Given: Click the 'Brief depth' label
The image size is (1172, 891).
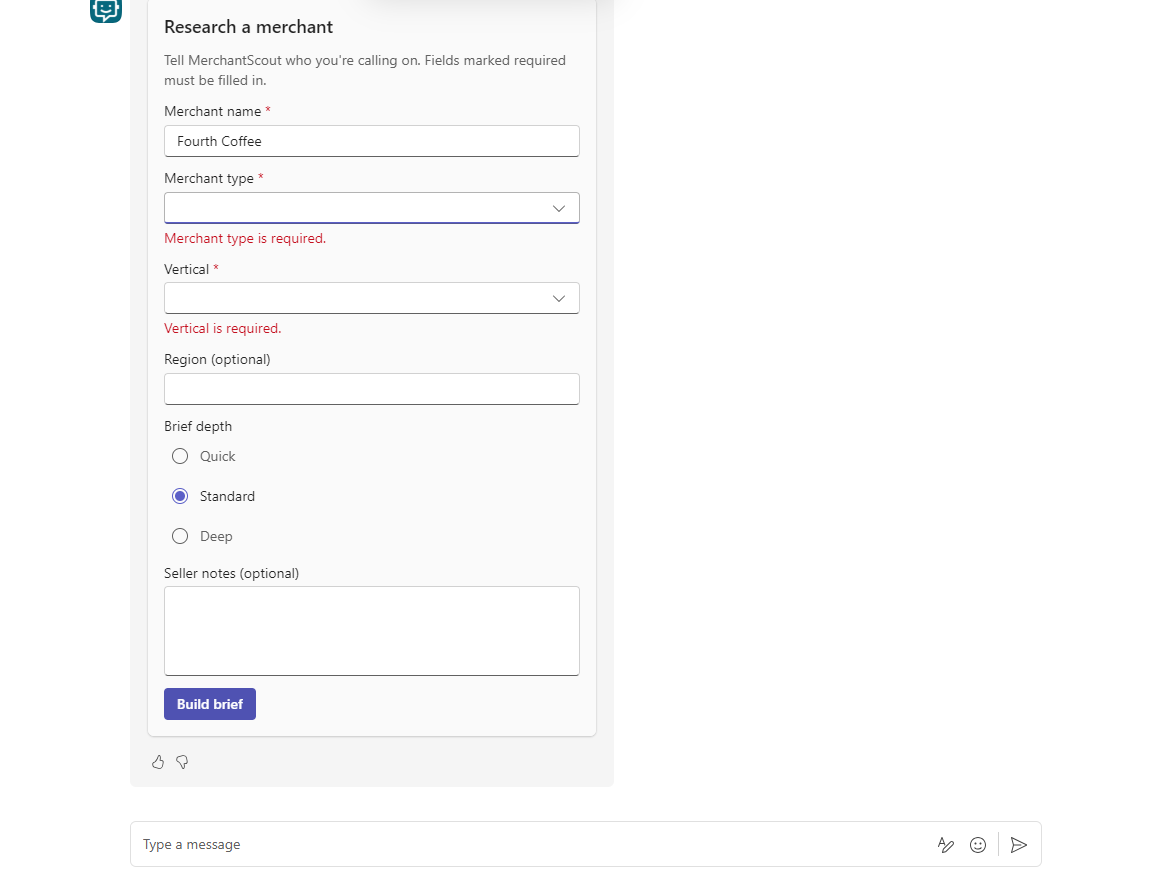Looking at the screenshot, I should coord(198,426).
